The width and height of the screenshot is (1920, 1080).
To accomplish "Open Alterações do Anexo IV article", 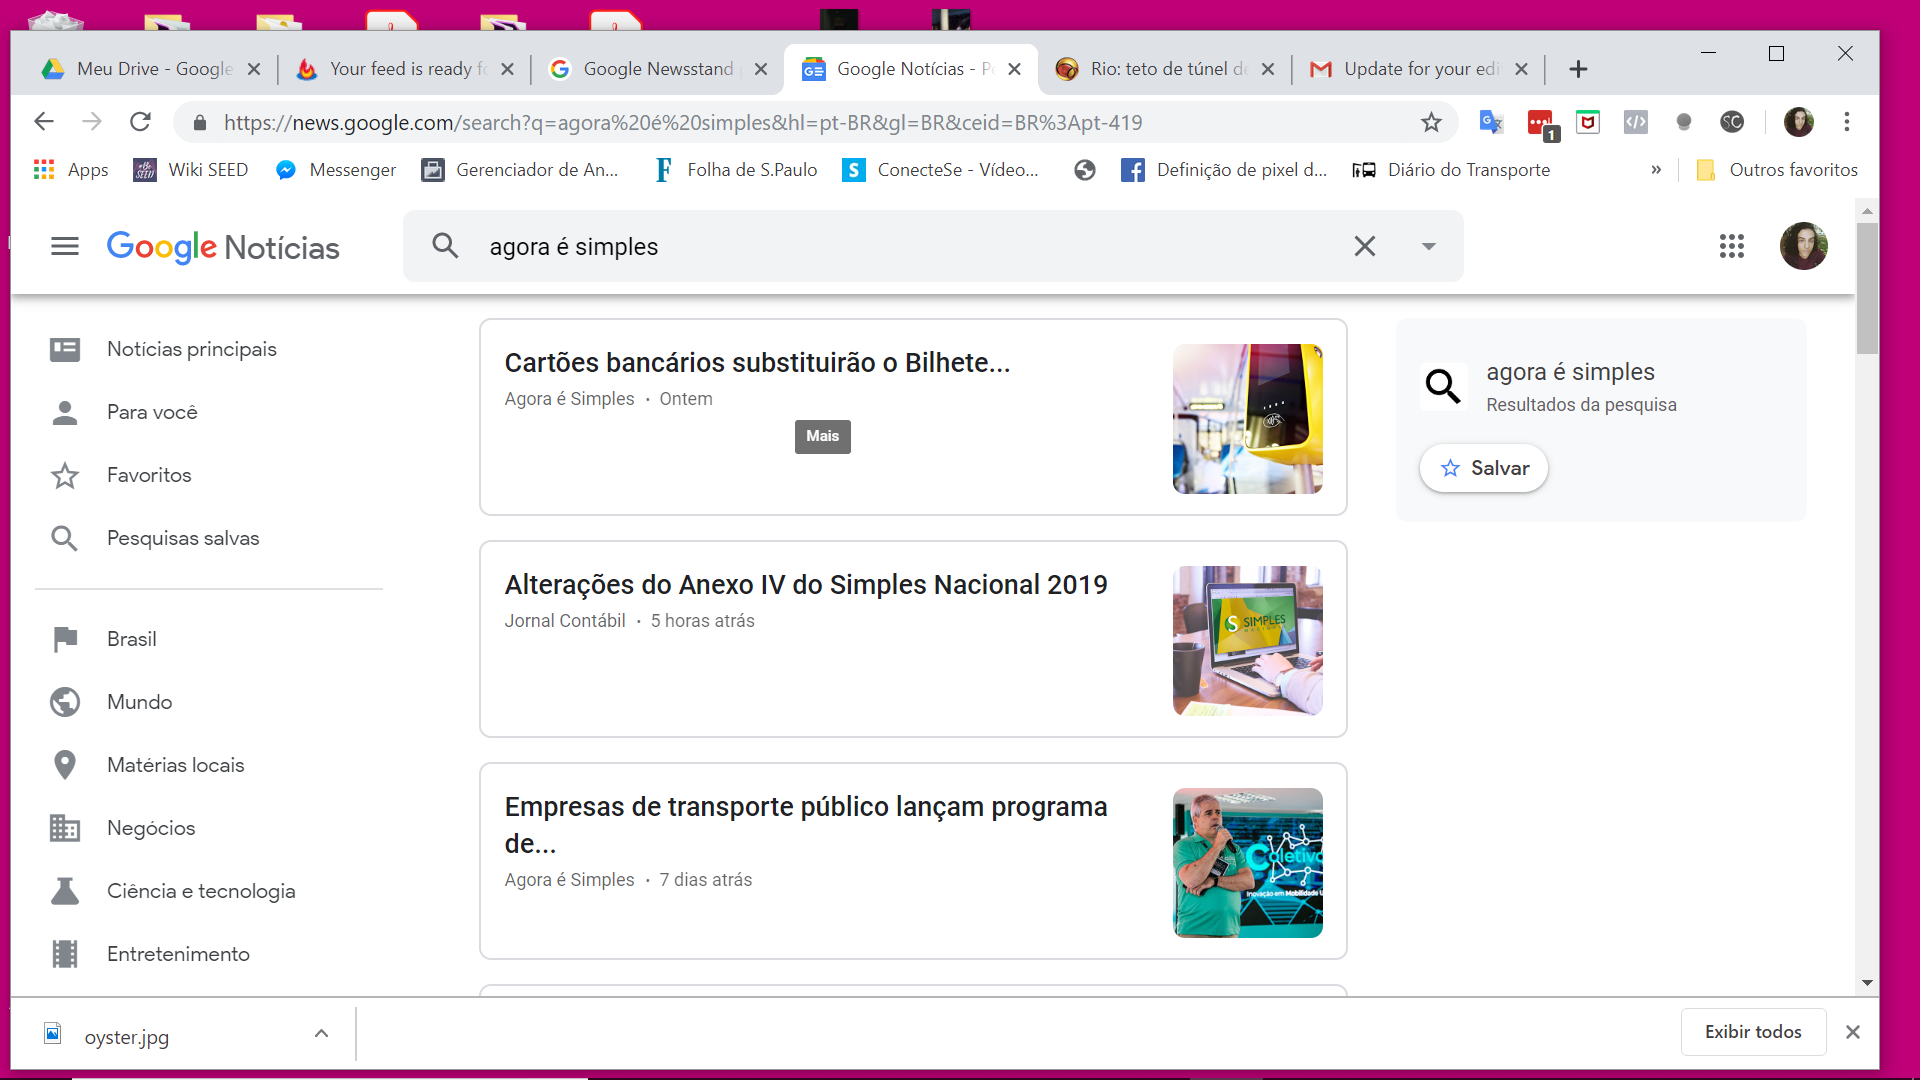I will point(805,585).
